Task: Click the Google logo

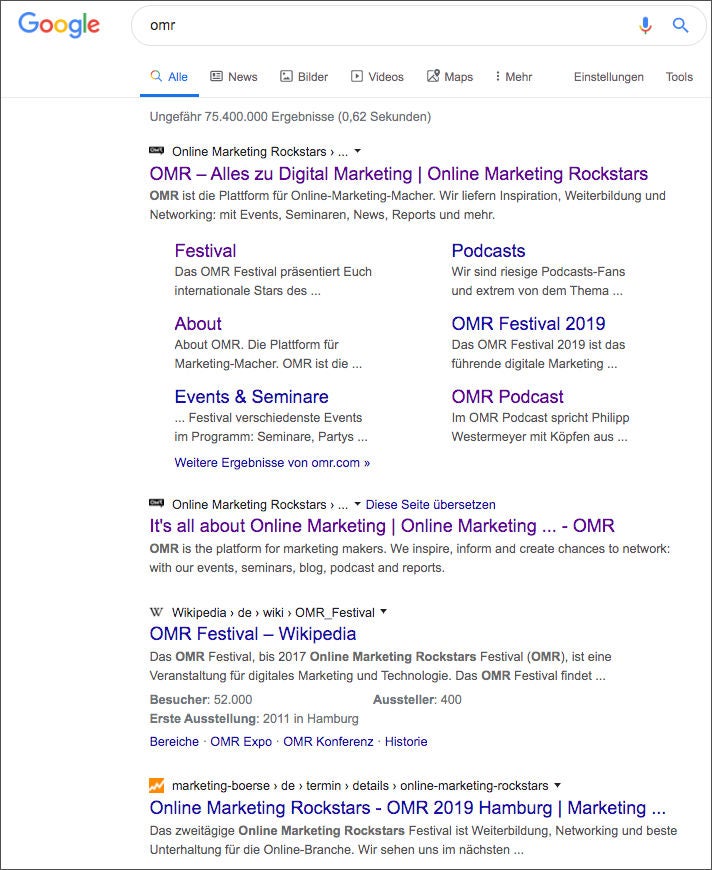Action: (59, 25)
